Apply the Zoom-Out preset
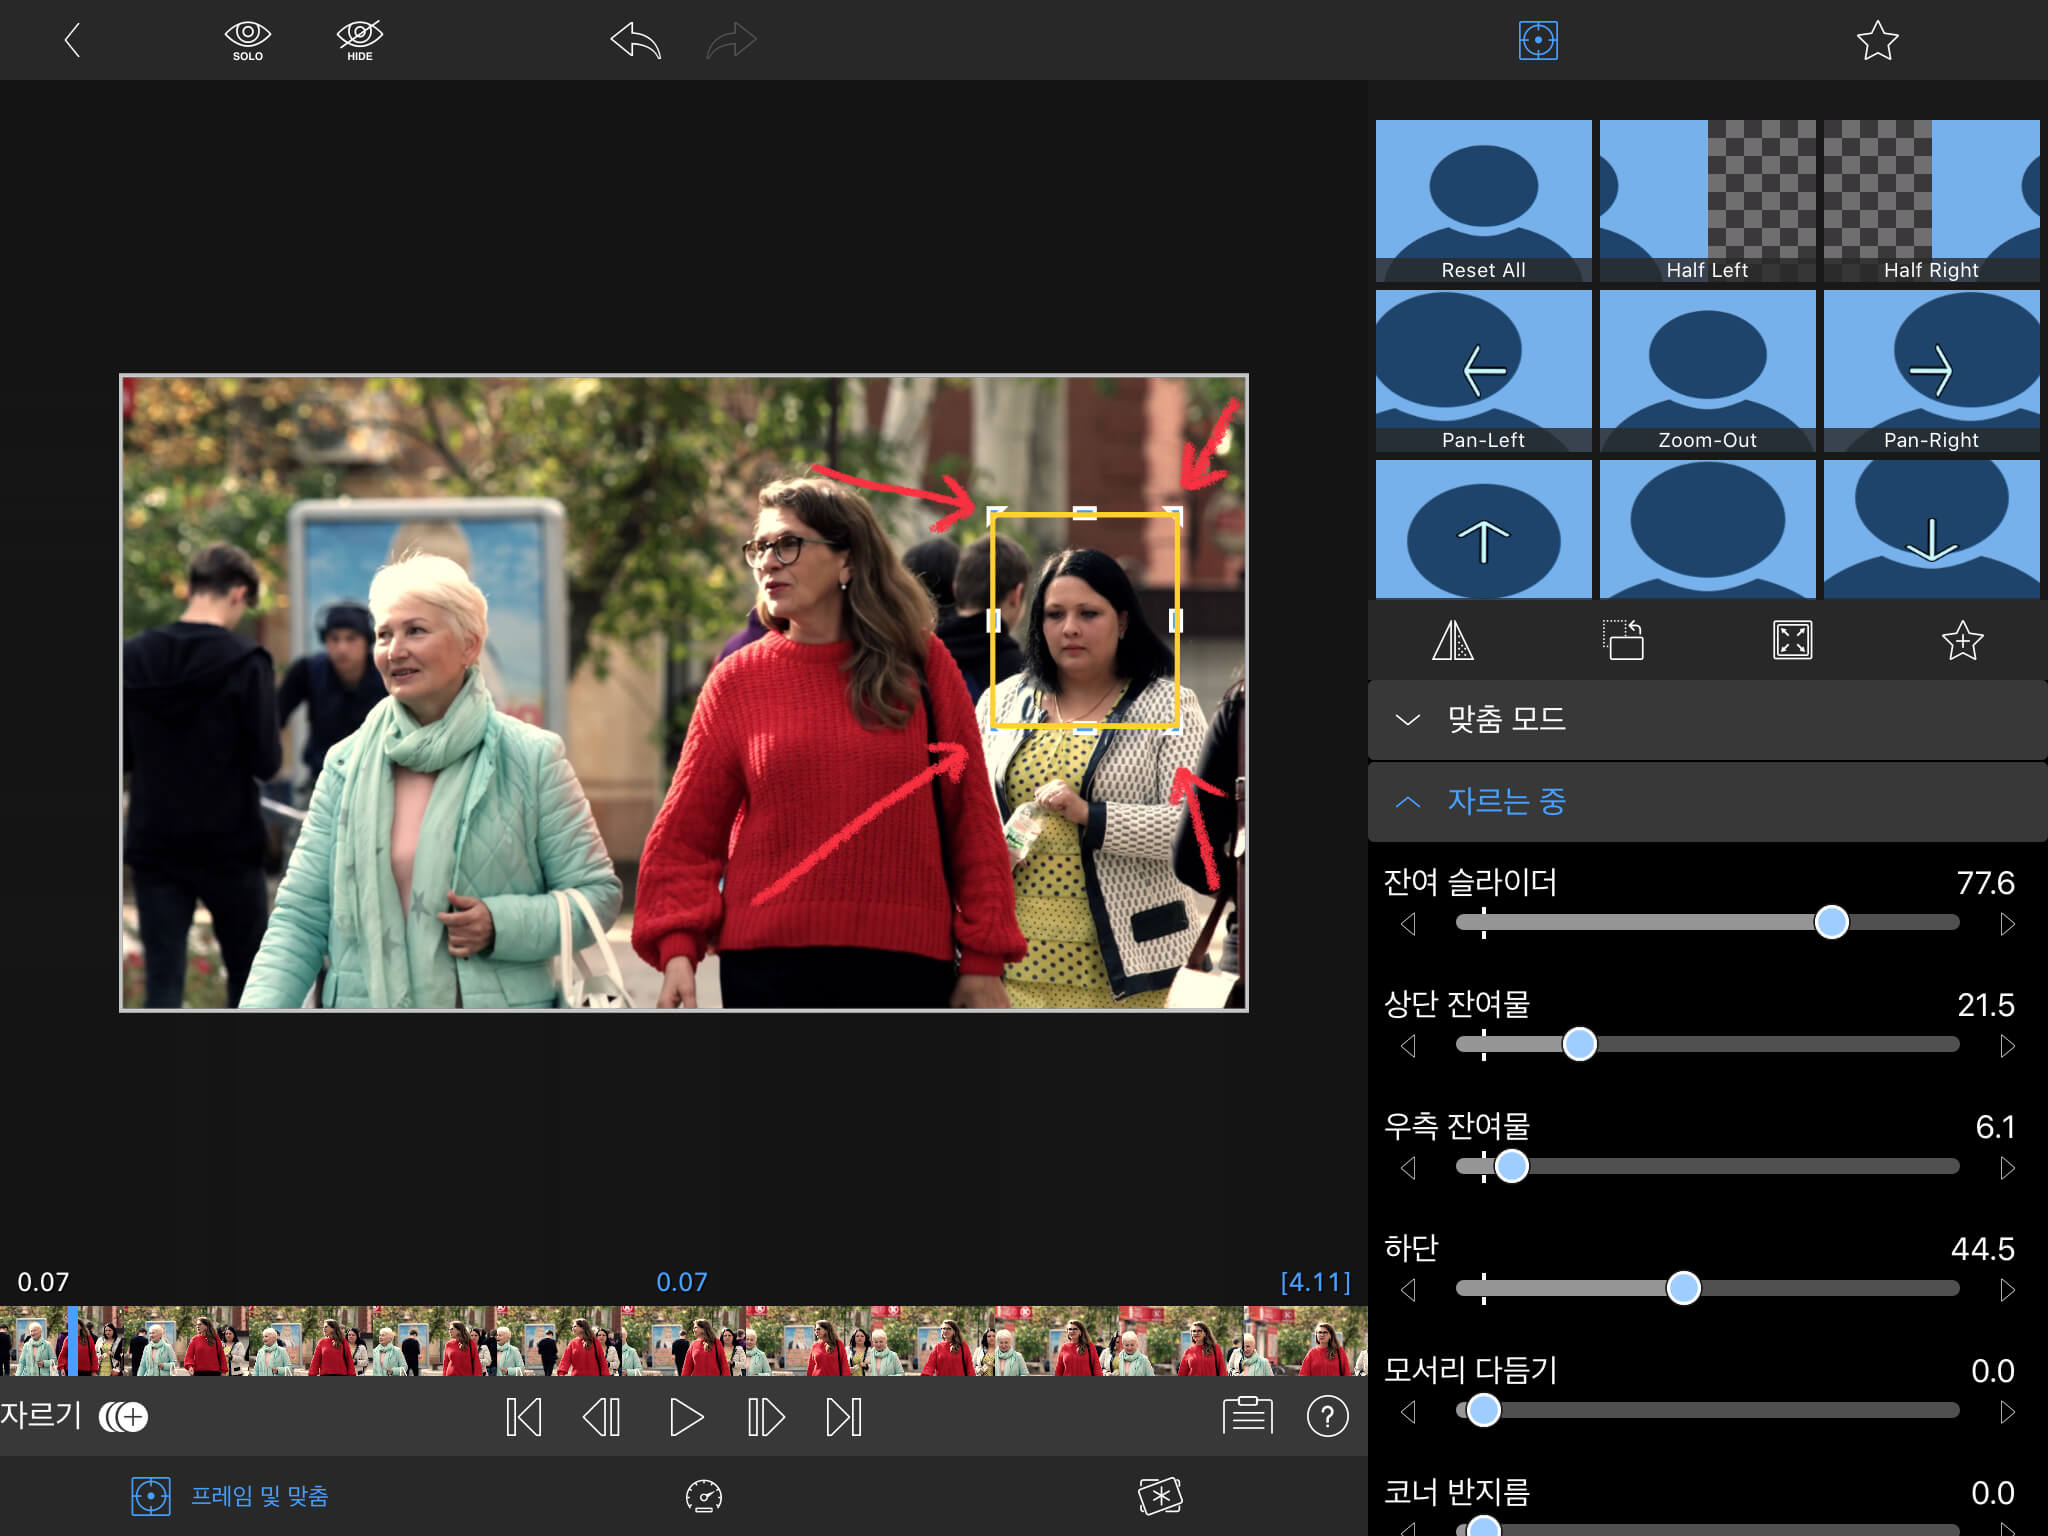The height and width of the screenshot is (1536, 2048). point(1707,371)
